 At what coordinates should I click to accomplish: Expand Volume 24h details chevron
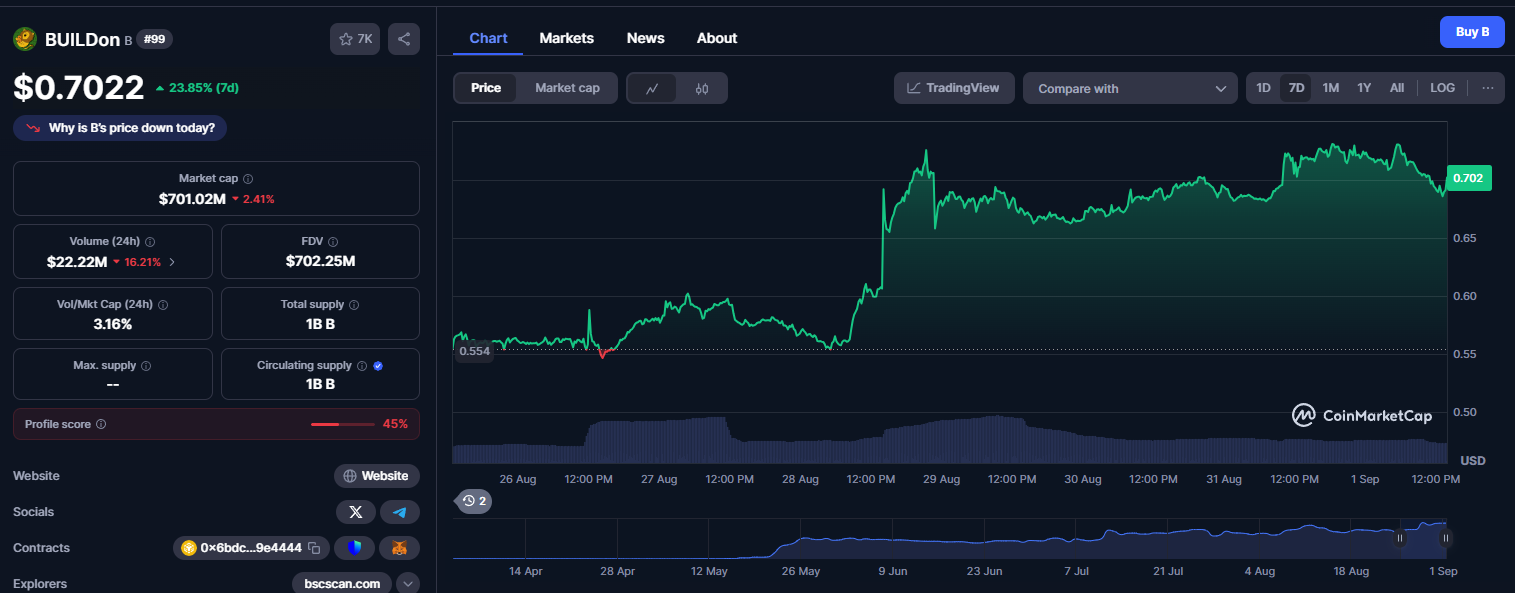coord(171,262)
